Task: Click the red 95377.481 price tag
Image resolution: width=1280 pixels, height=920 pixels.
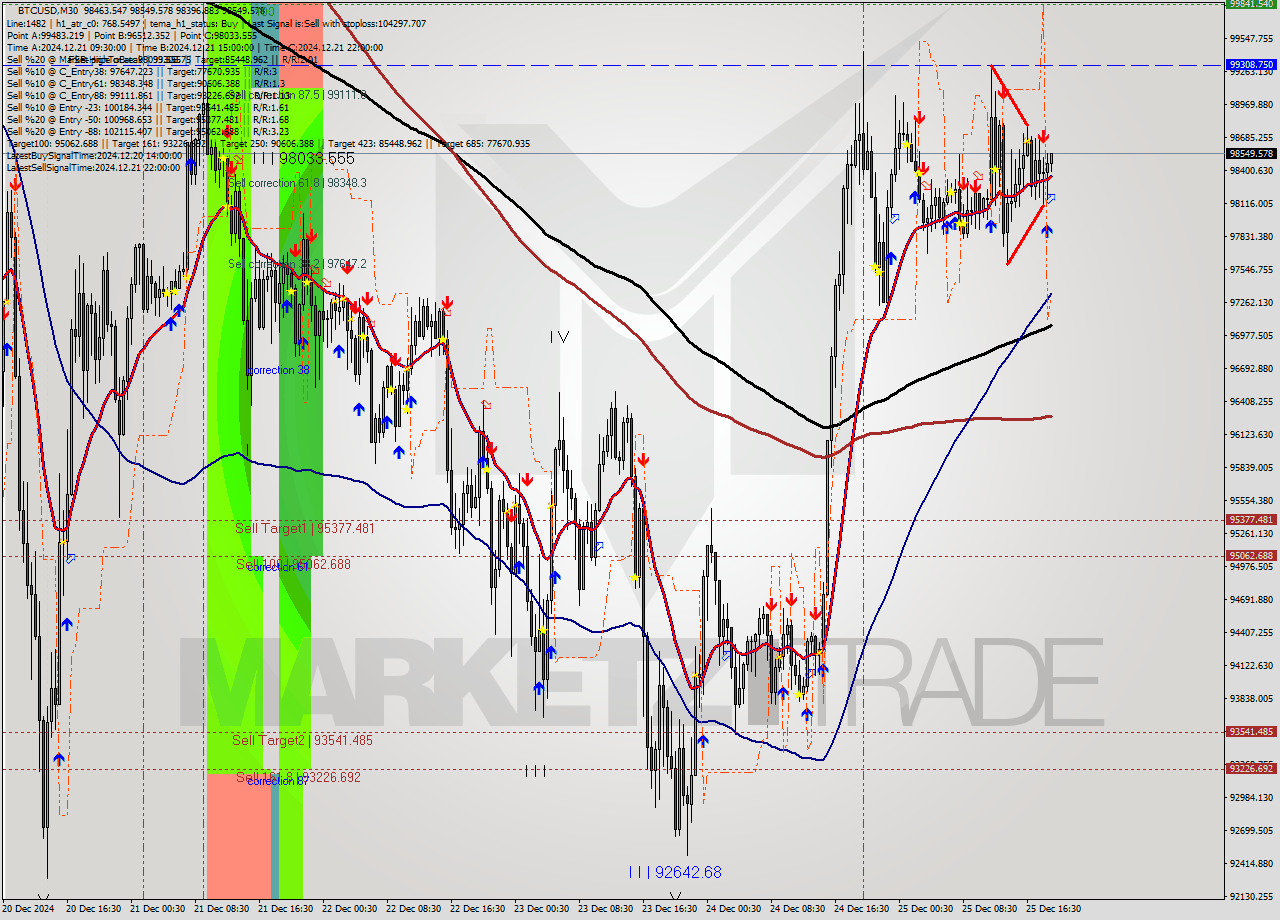Action: point(1251,519)
